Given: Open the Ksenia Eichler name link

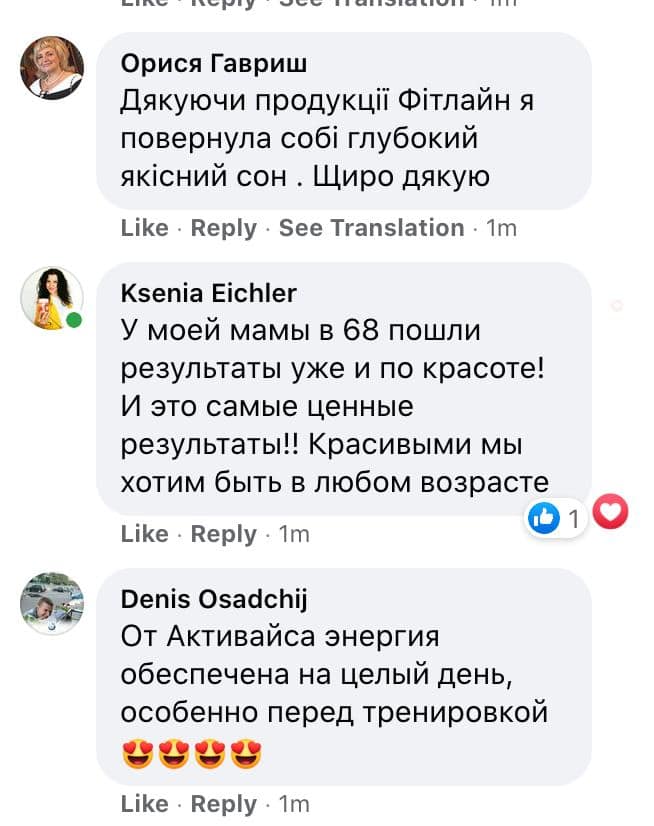Looking at the screenshot, I should click(x=208, y=293).
